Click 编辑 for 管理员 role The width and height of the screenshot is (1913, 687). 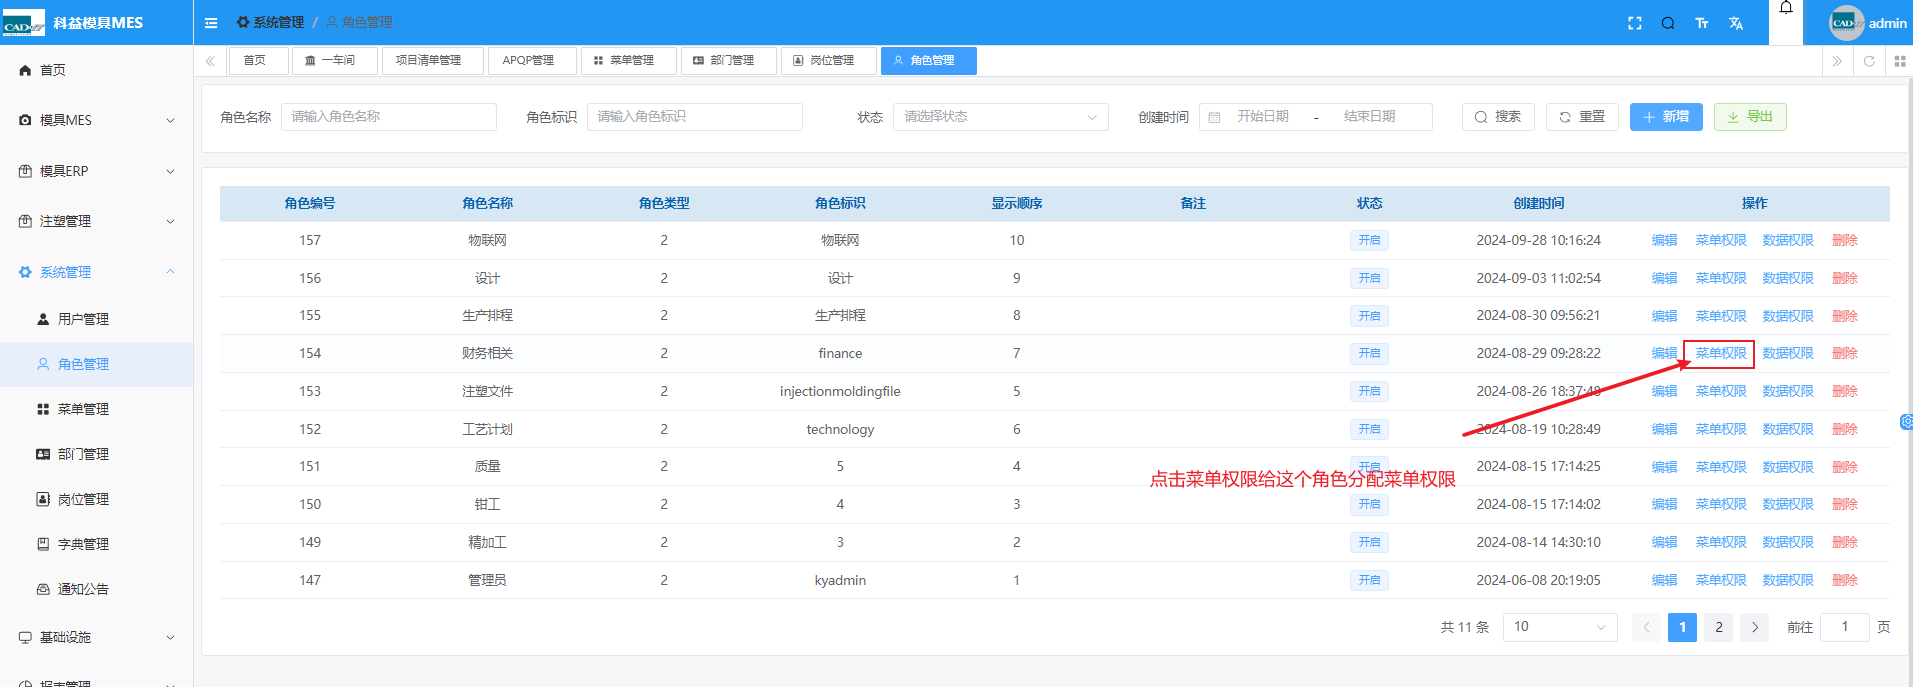[1664, 580]
